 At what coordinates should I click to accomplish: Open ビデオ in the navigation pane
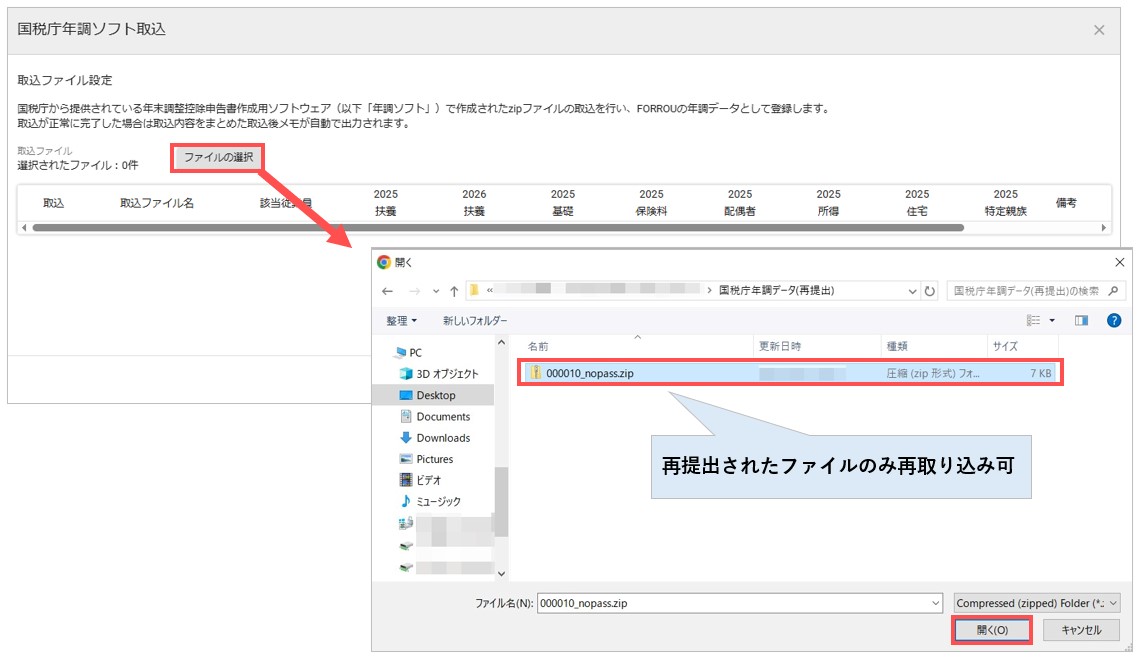pos(421,480)
